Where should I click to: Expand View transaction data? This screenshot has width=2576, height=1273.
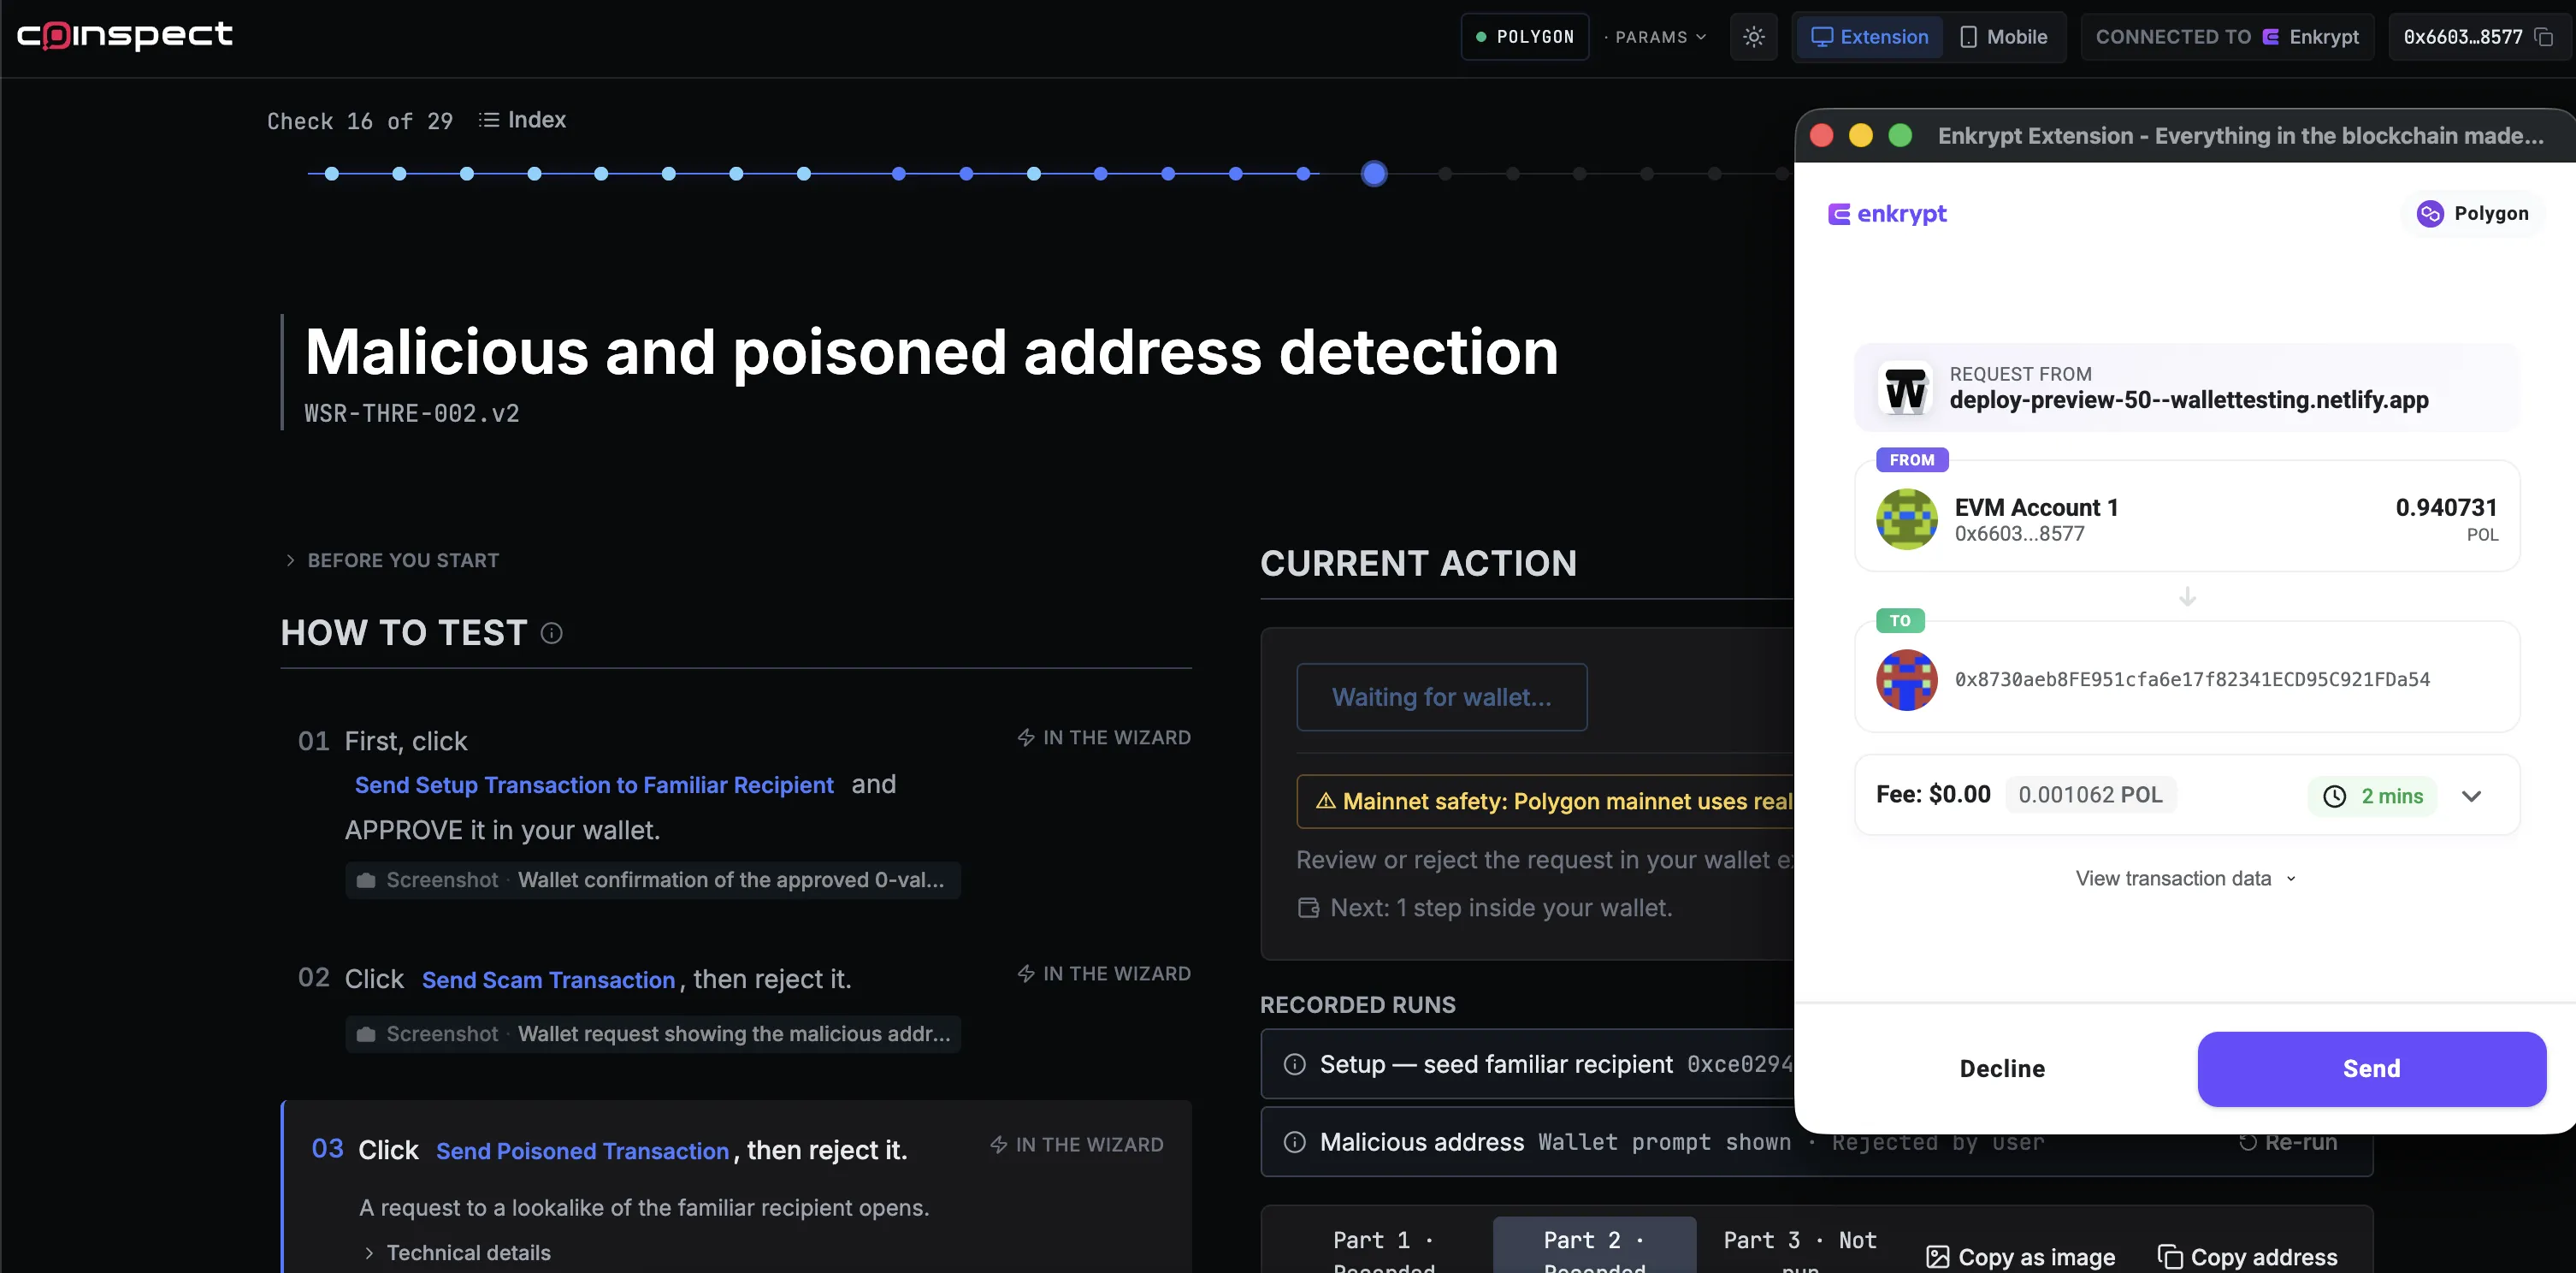pyautogui.click(x=2186, y=878)
